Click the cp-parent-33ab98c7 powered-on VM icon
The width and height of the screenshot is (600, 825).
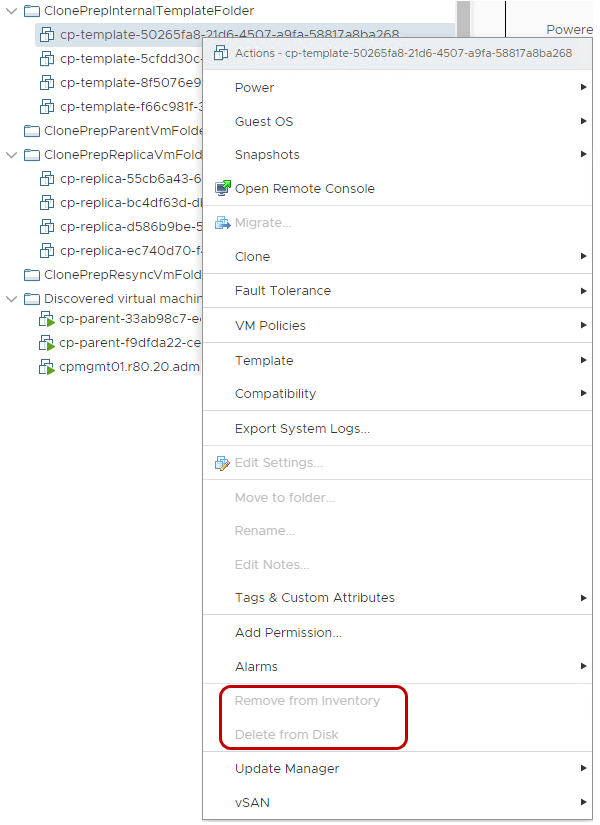pos(46,320)
